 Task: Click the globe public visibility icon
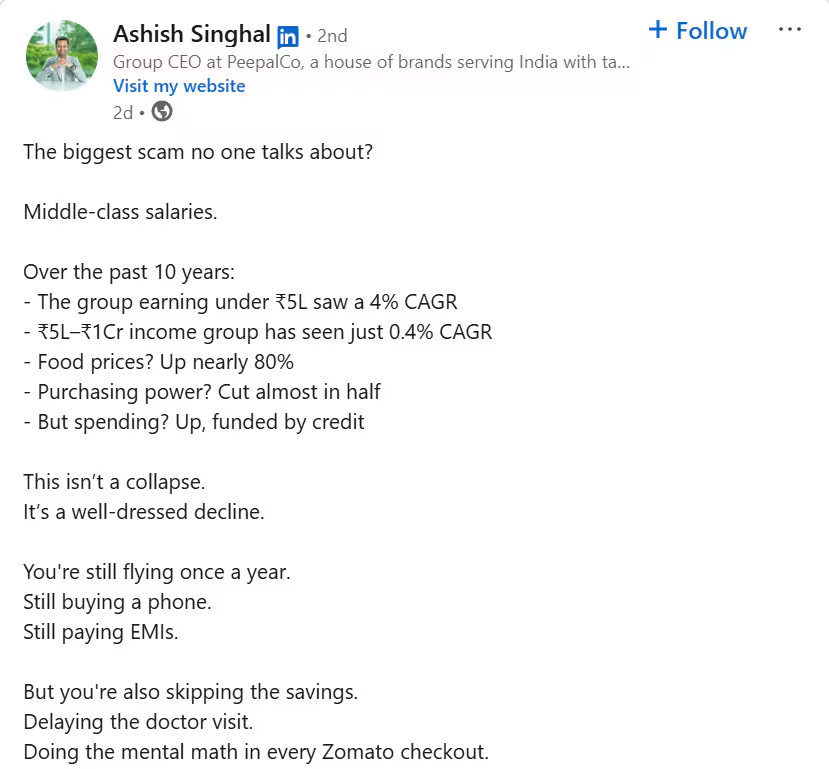point(162,112)
